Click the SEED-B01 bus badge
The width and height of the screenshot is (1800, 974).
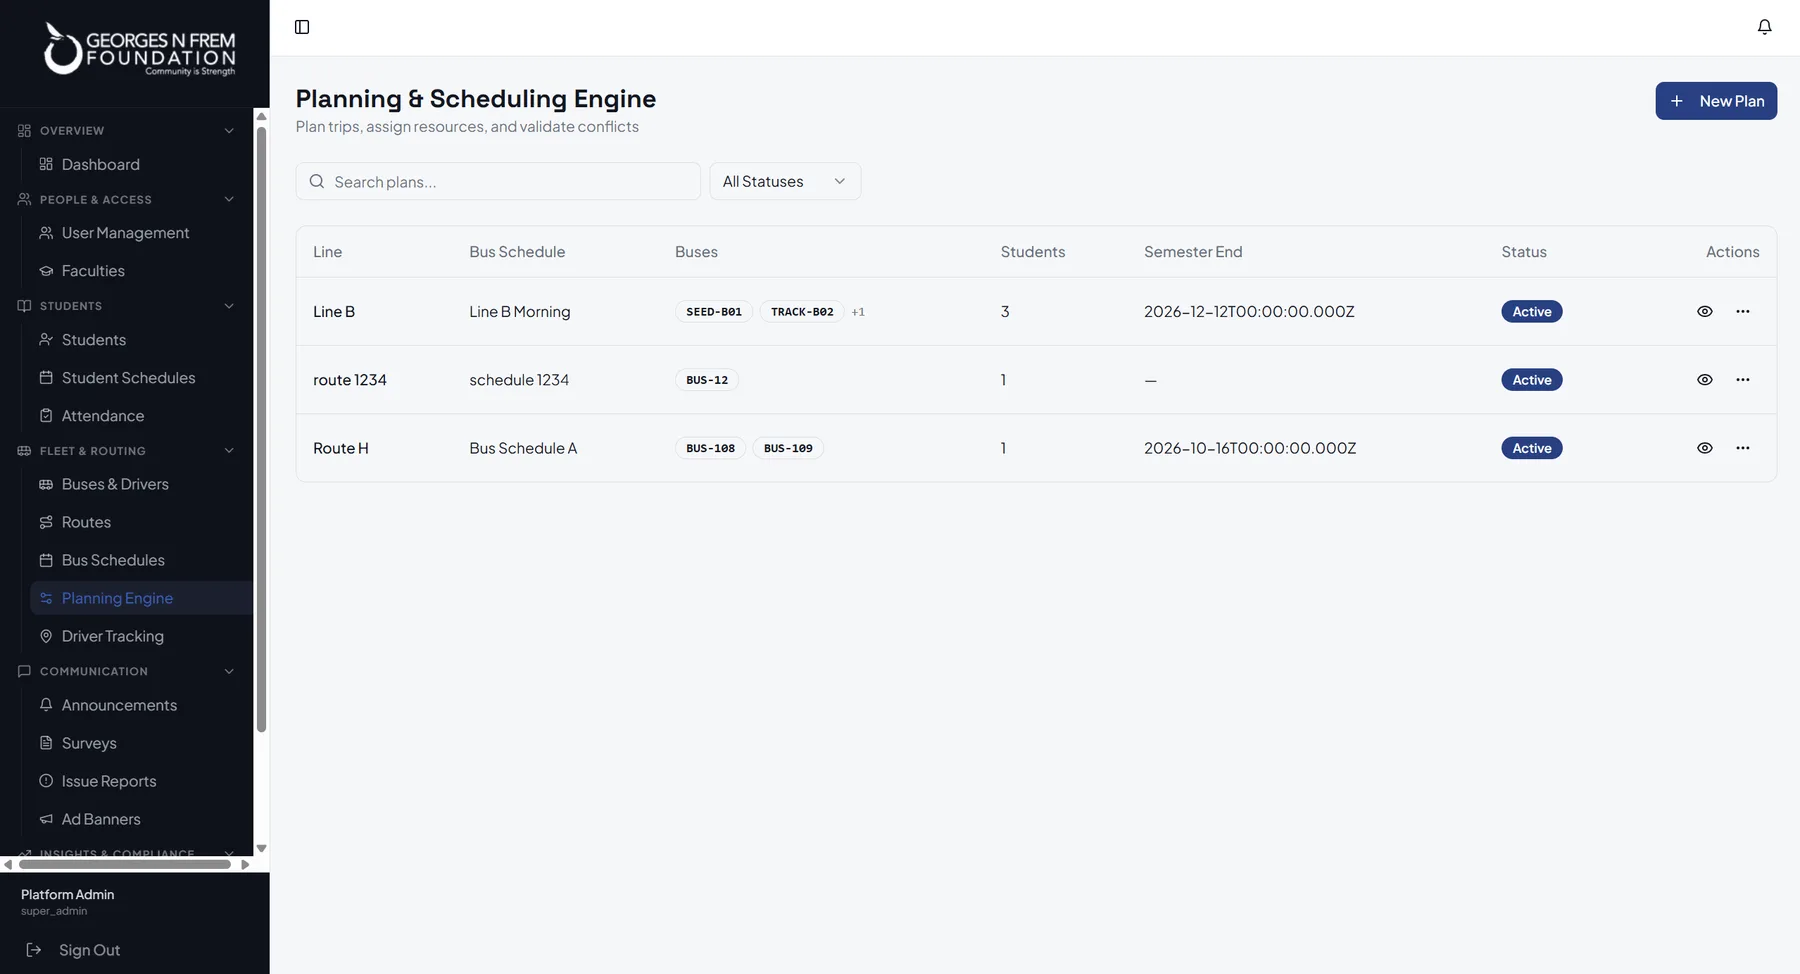[714, 312]
